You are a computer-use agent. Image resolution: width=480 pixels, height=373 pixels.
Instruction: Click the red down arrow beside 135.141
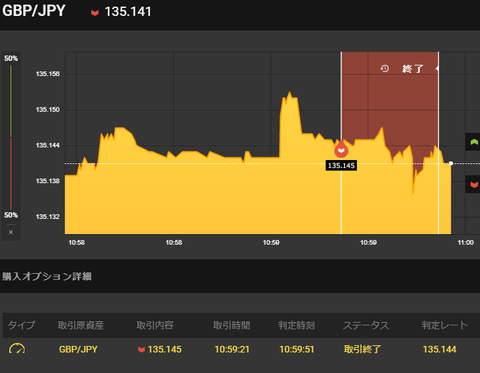(95, 13)
